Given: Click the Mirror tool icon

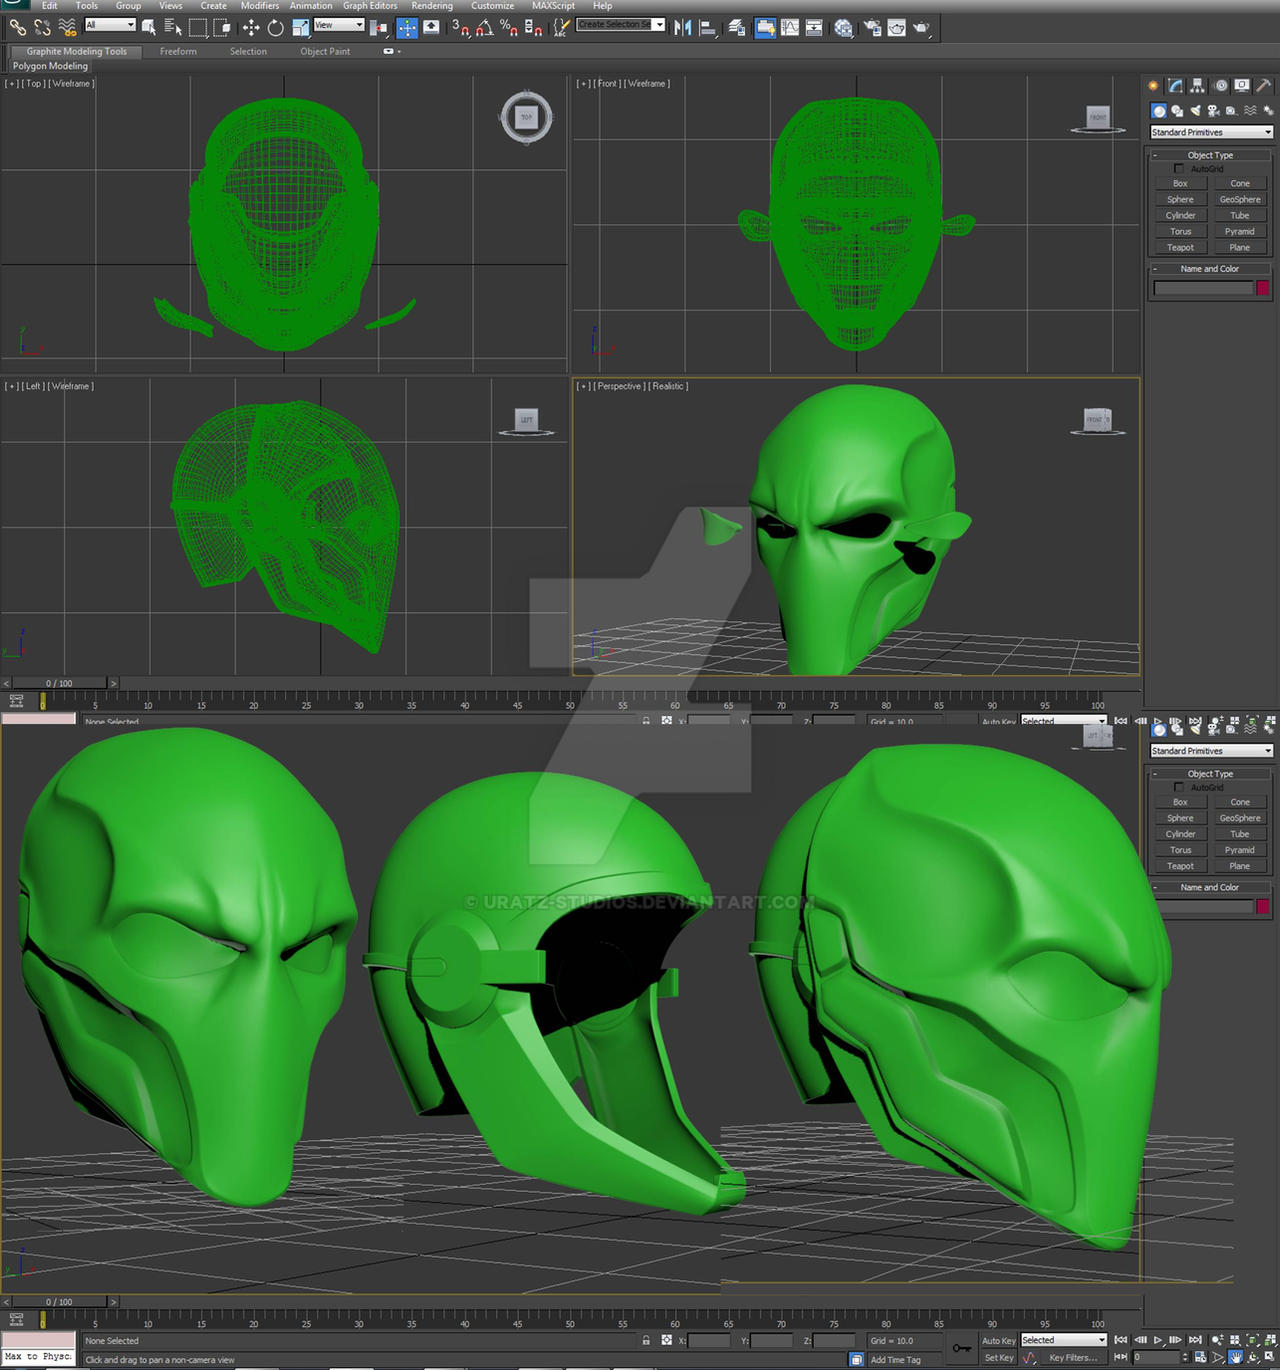Looking at the screenshot, I should 683,27.
